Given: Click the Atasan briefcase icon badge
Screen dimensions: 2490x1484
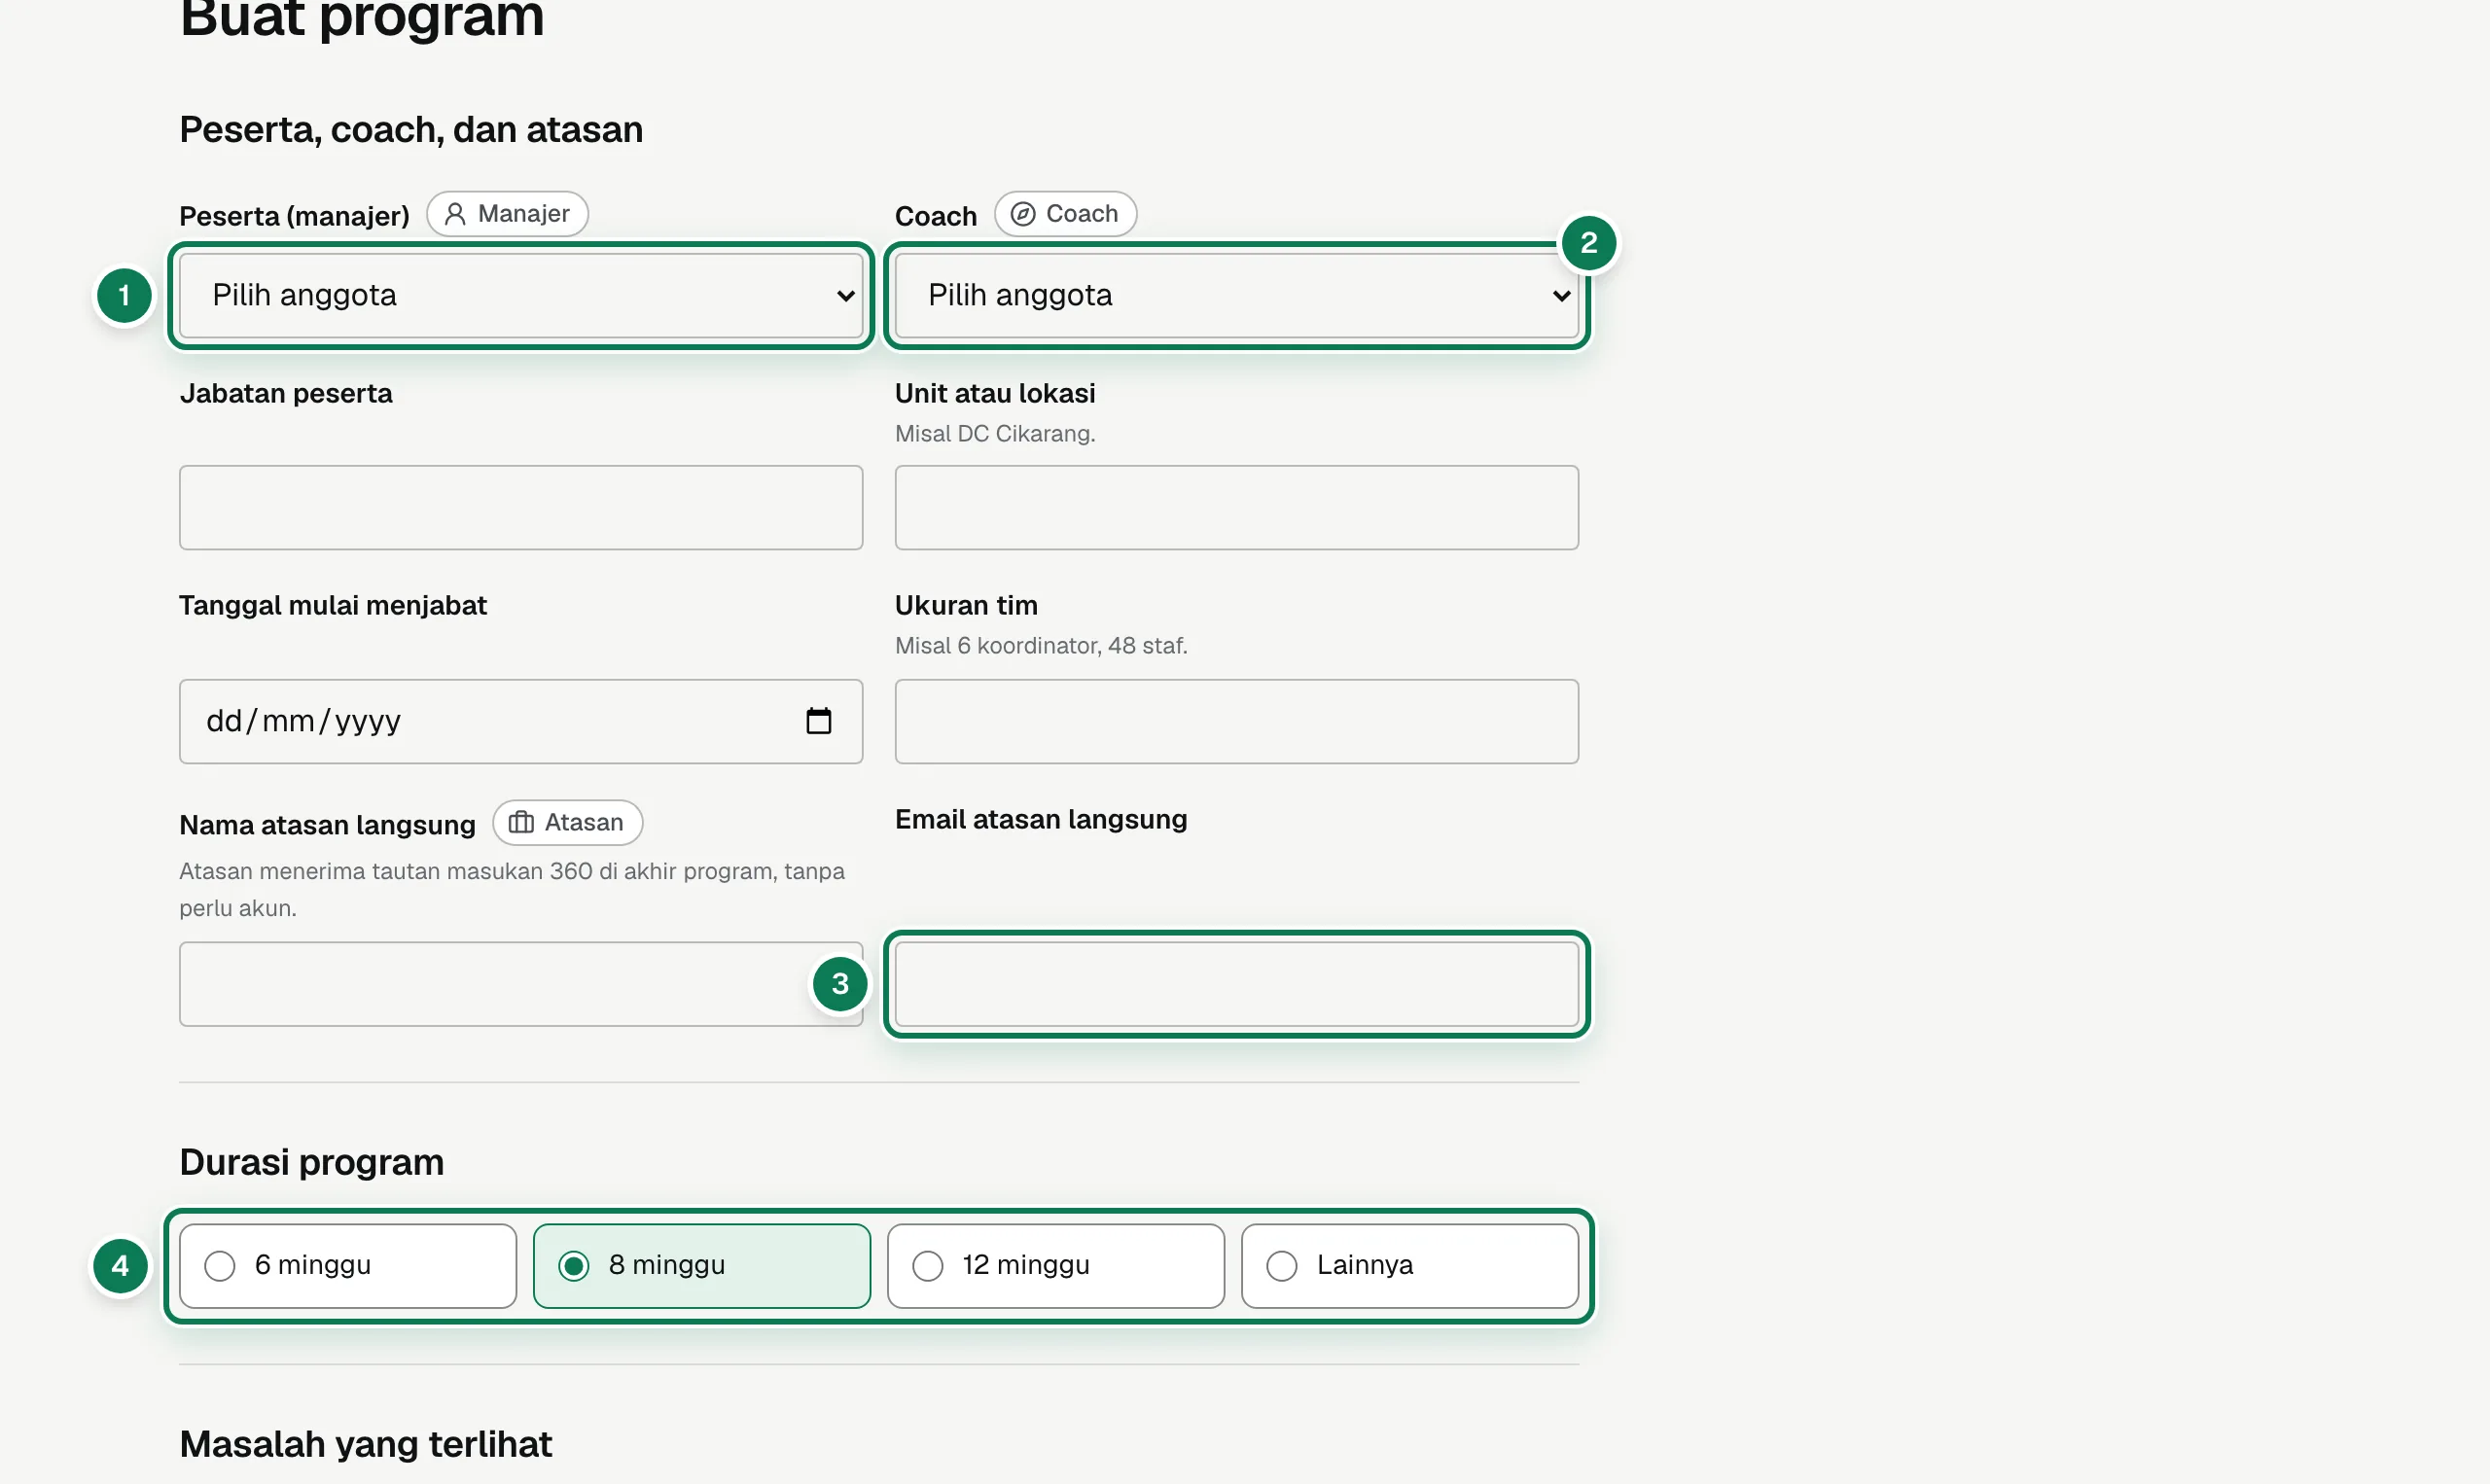Looking at the screenshot, I should pos(567,823).
